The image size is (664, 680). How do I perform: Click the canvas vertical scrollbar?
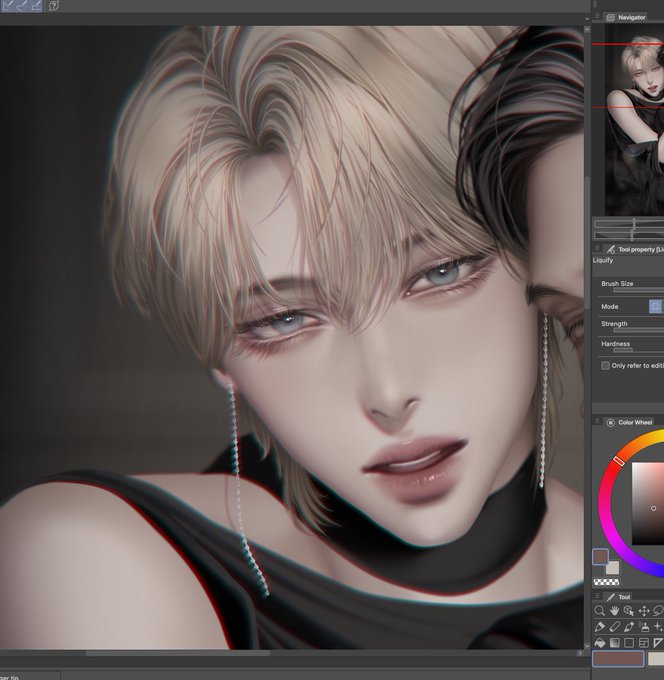[x=587, y=243]
